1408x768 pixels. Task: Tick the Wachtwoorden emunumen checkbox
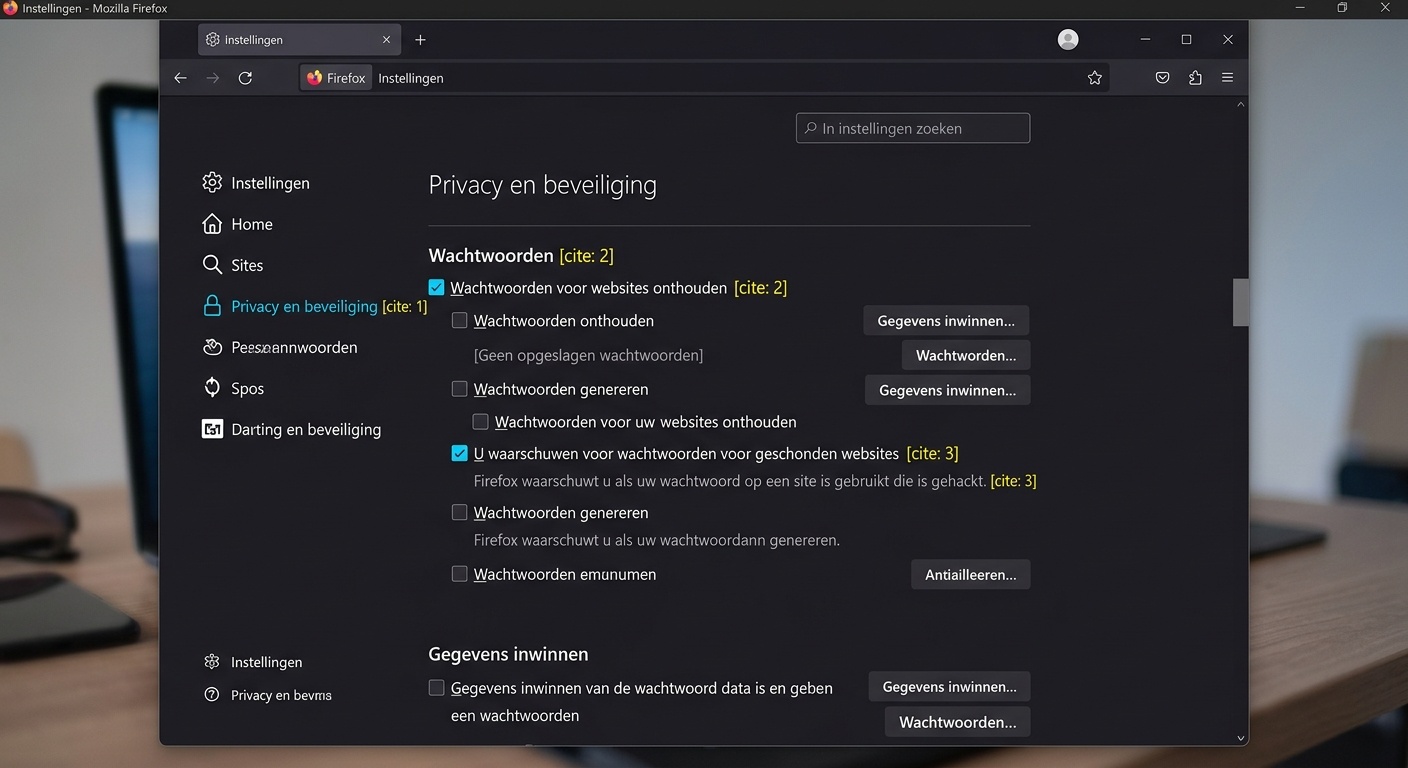click(460, 574)
